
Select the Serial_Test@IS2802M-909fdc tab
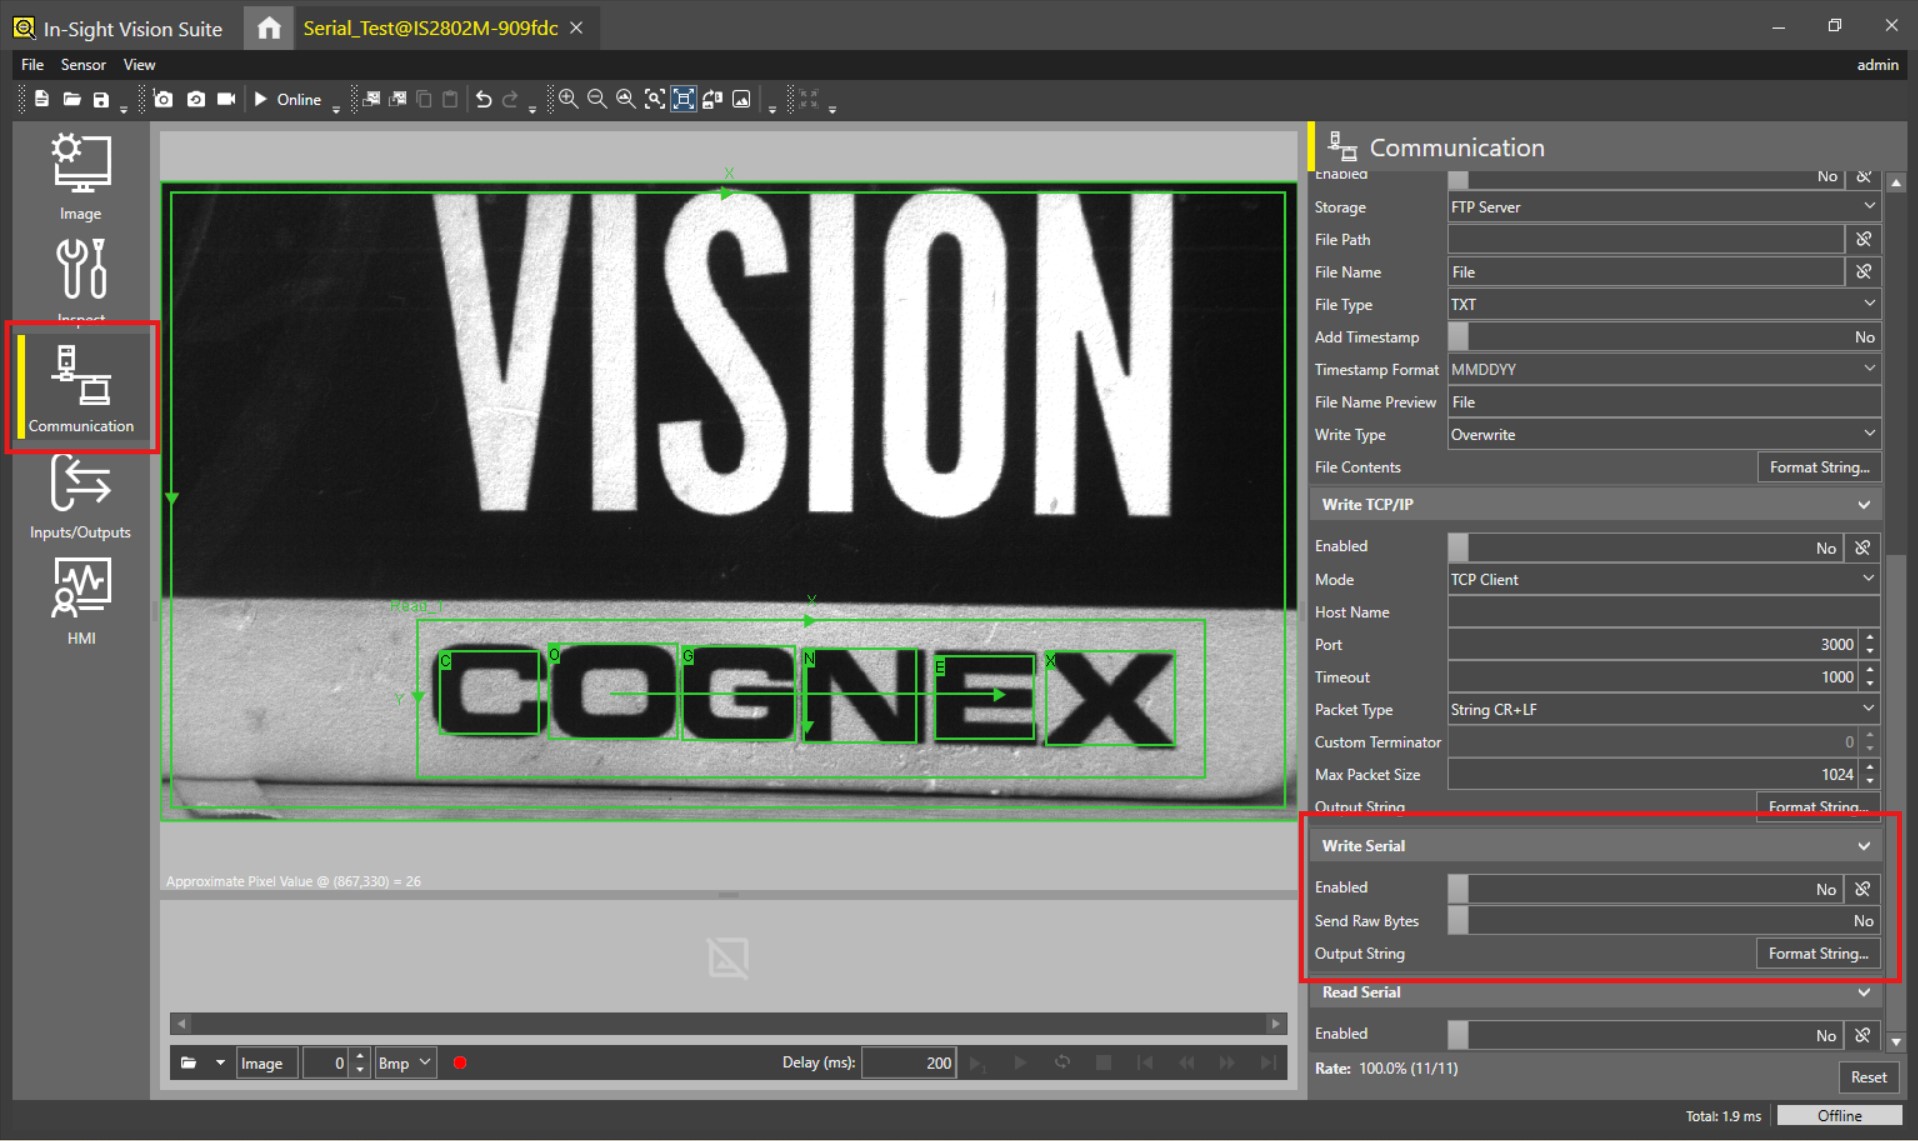(430, 28)
